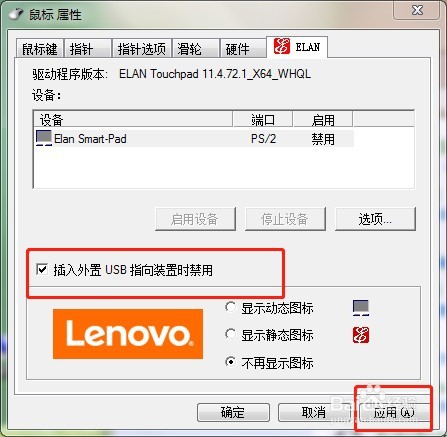
Task: Select 不再显示图标 radio button
Action: click(230, 362)
